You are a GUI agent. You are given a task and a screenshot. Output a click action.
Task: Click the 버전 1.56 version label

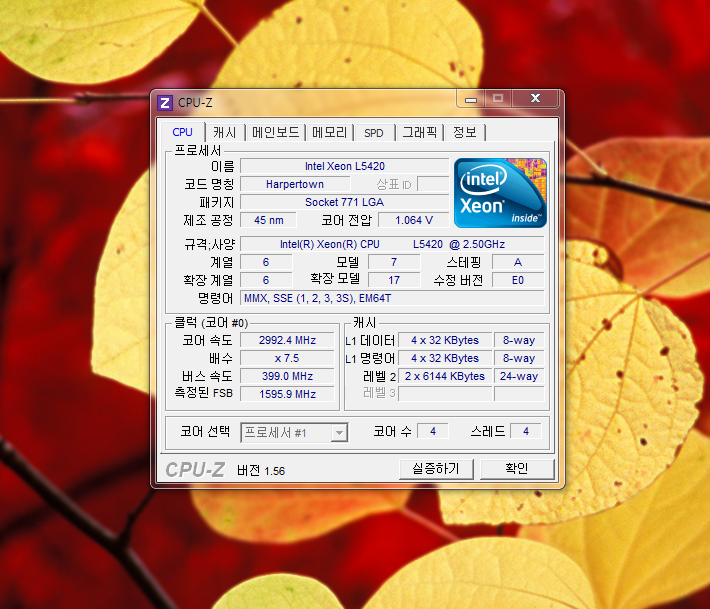(x=261, y=471)
